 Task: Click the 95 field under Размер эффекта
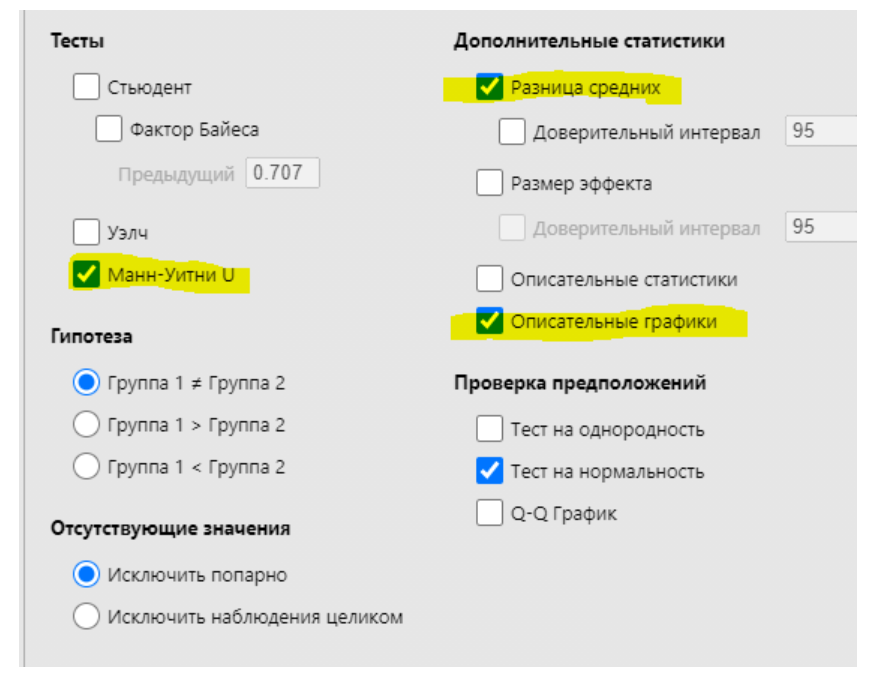pos(821,227)
